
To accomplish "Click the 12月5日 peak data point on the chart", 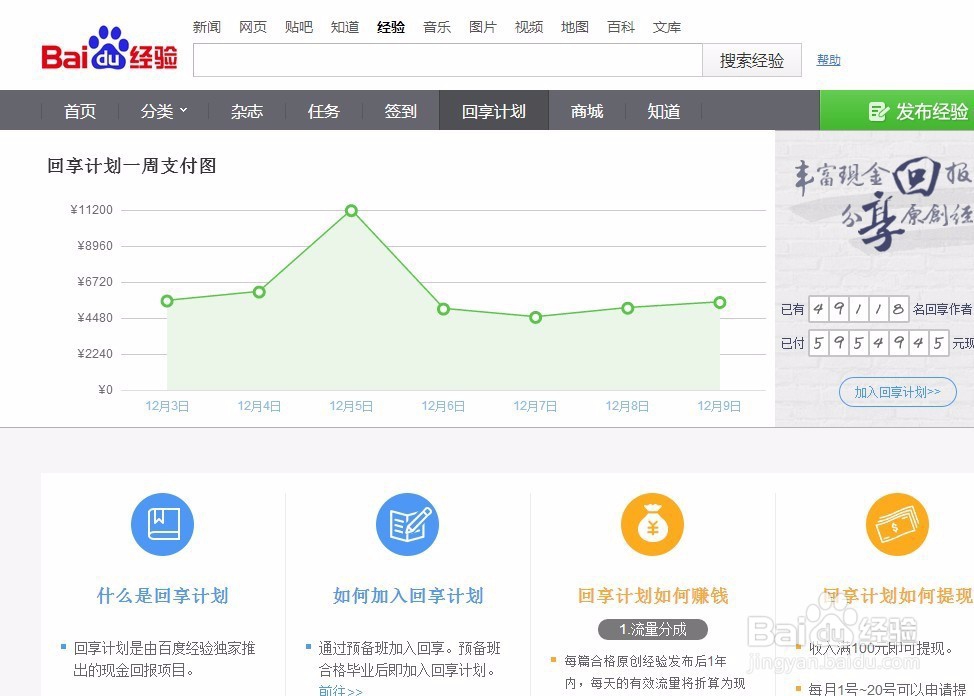I will click(x=351, y=211).
